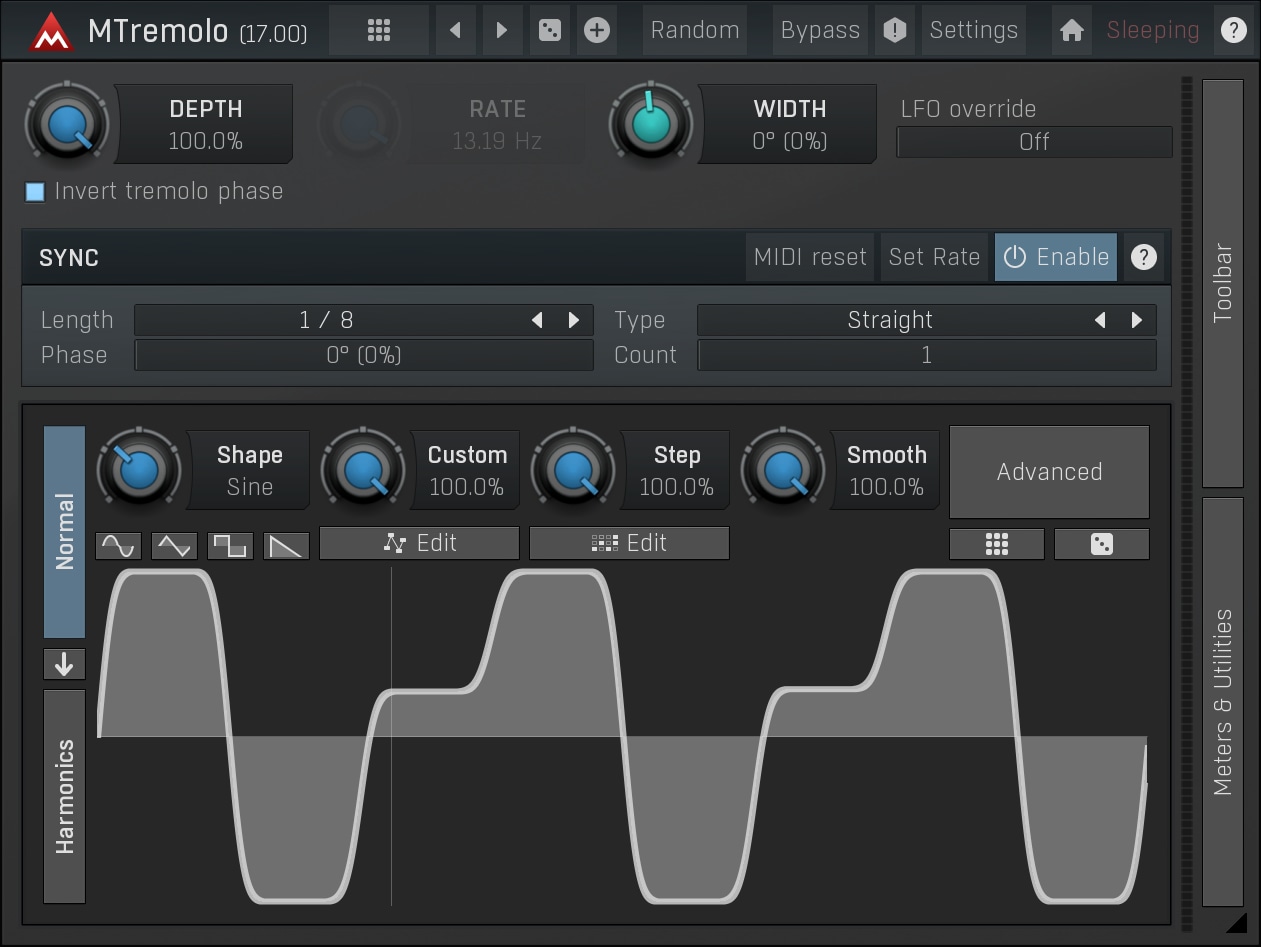Select the sawtooth wave shape icon

[286, 545]
